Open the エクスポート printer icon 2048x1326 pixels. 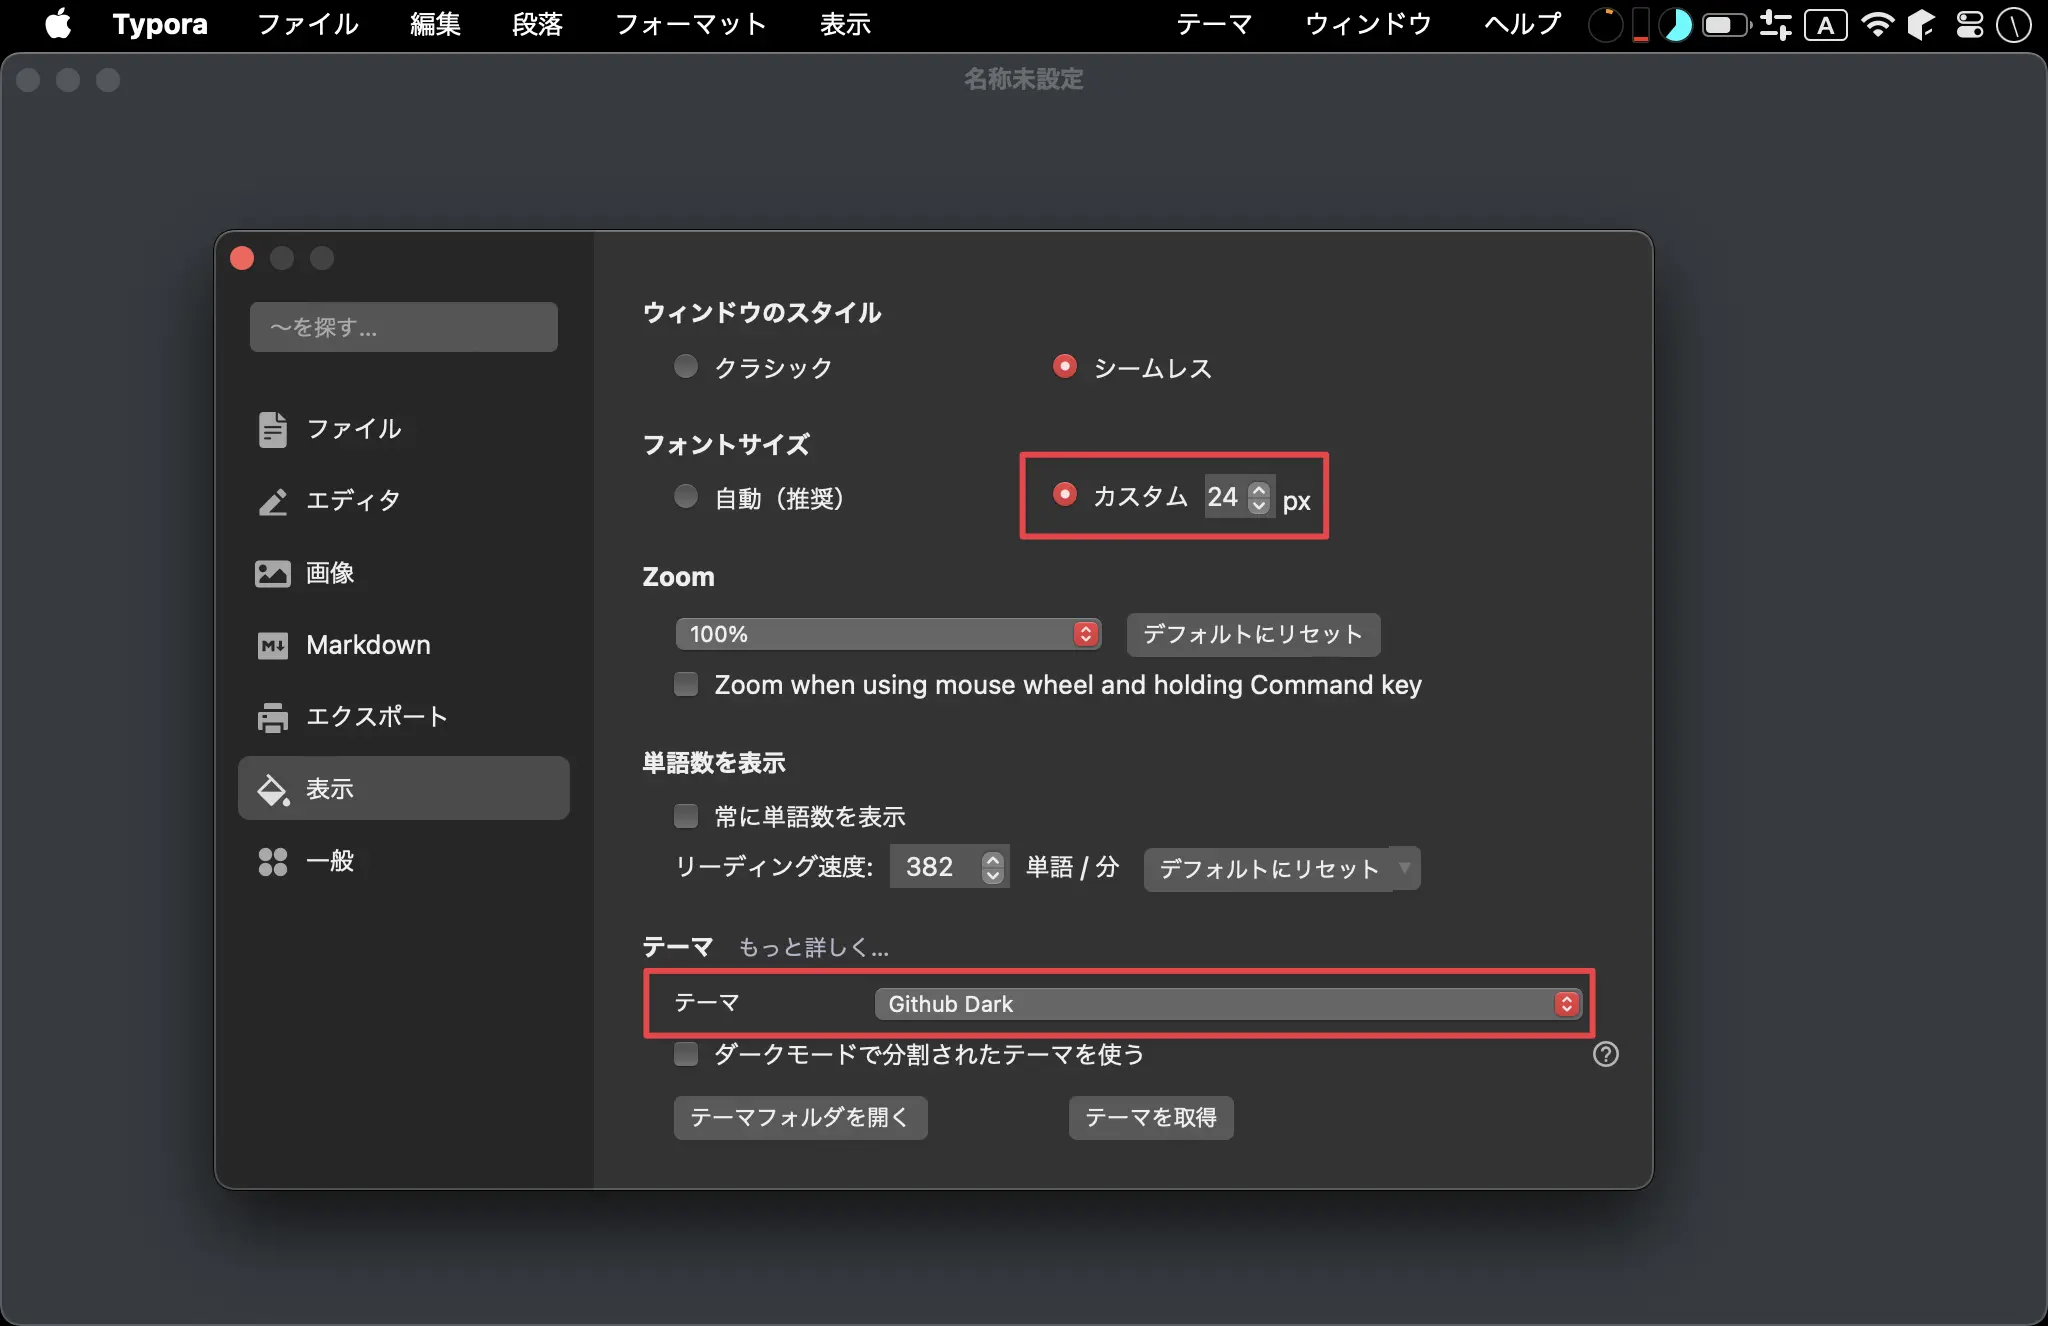click(272, 717)
